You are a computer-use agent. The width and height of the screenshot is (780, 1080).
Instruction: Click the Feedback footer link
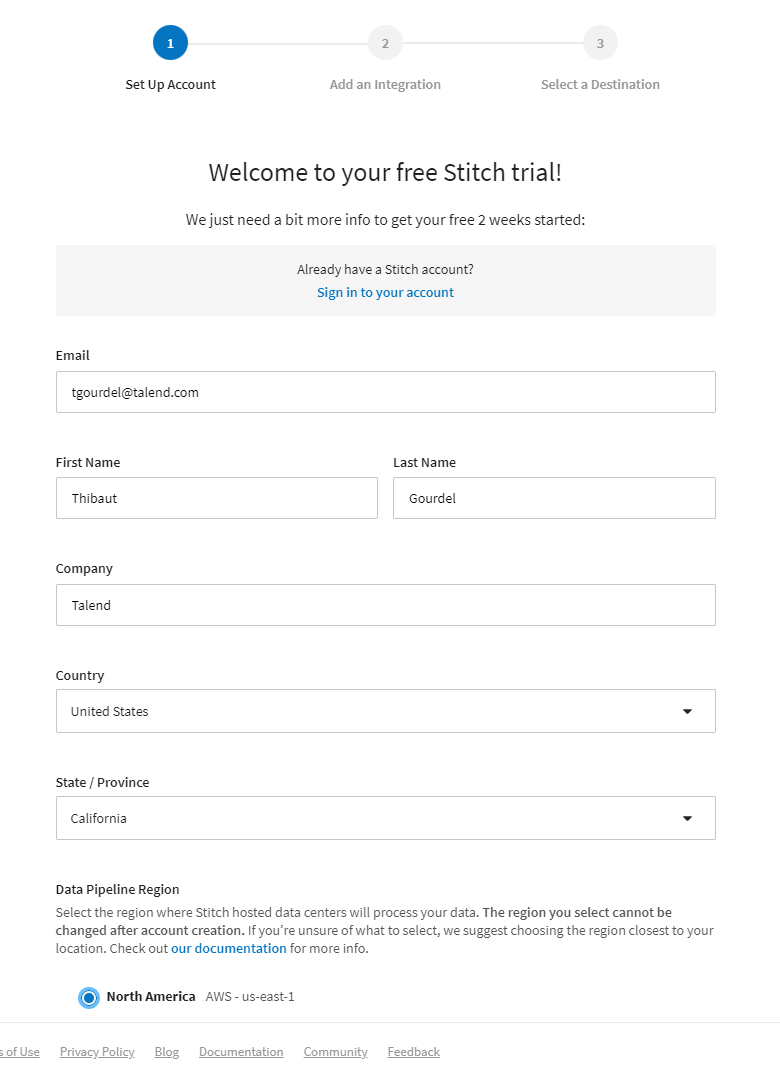[x=413, y=1051]
